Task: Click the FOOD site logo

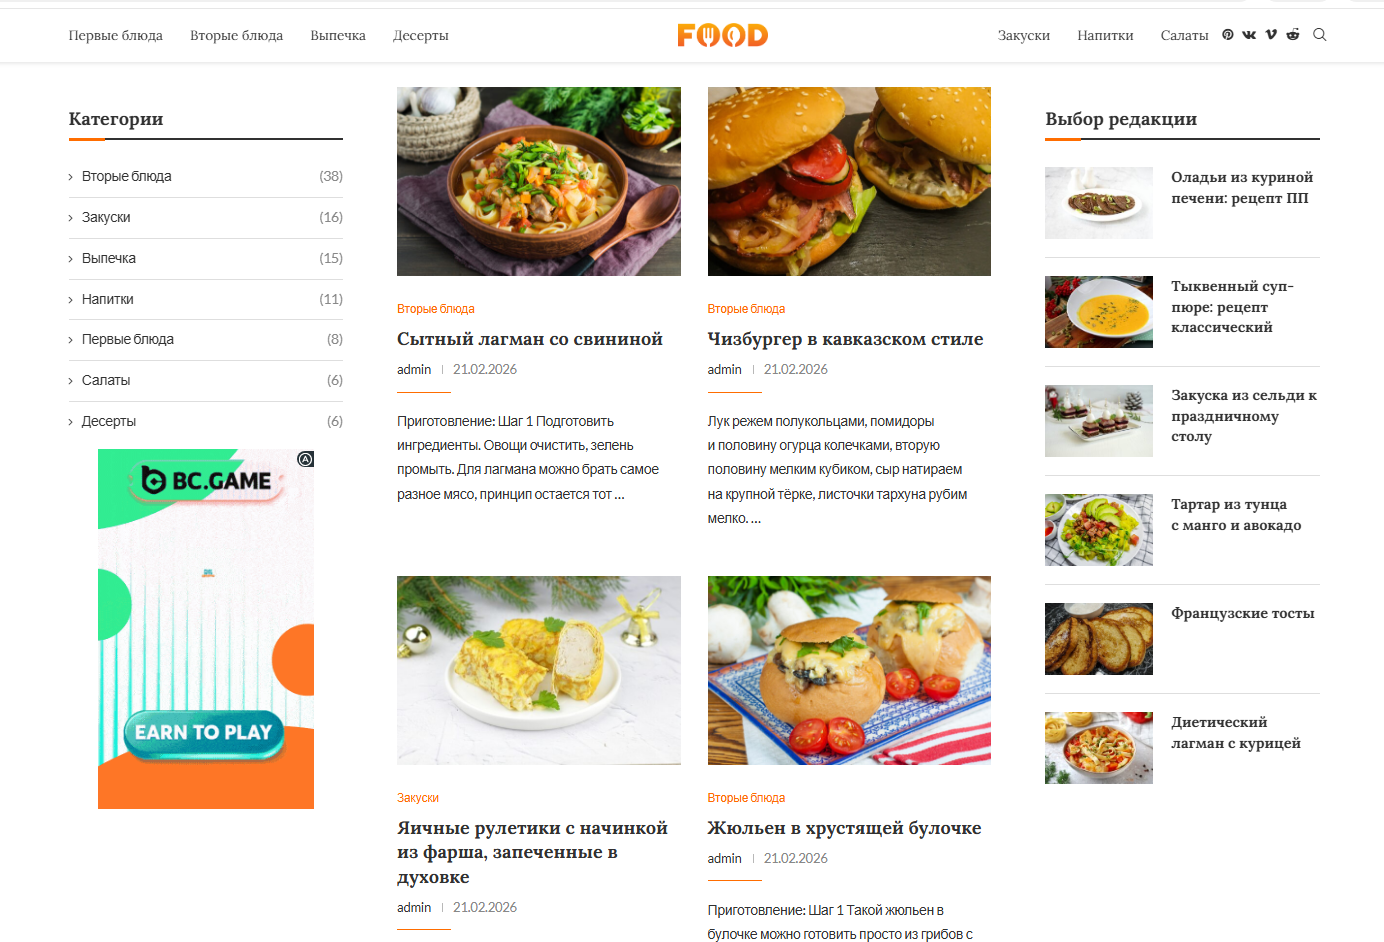Action: tap(722, 35)
